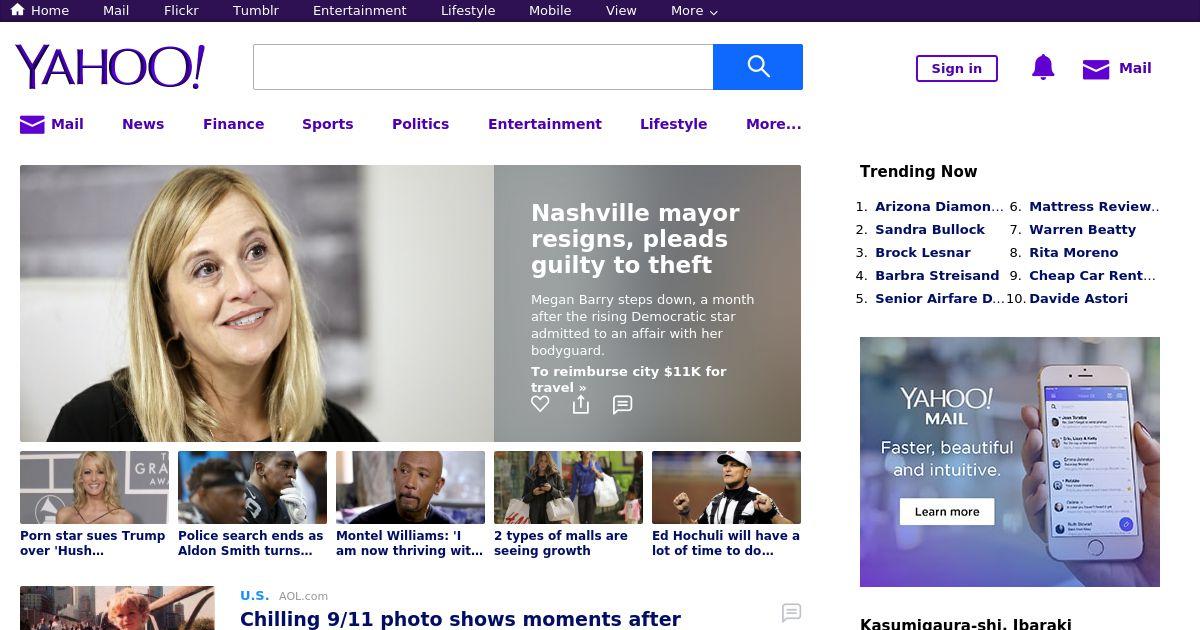Viewport: 1200px width, 630px height.
Task: Focus the Yahoo search box
Action: (x=483, y=67)
